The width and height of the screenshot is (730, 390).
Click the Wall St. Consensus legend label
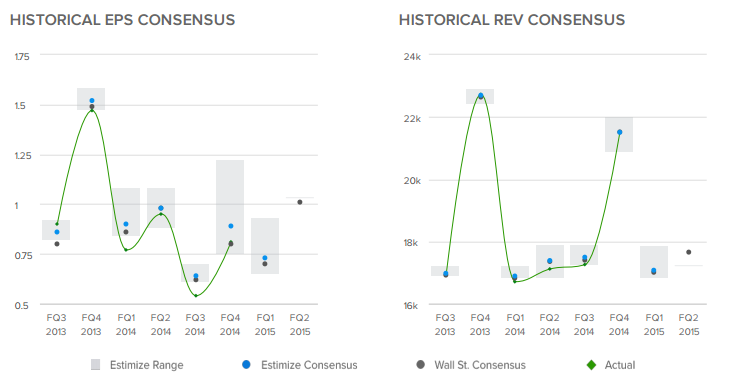tap(480, 365)
